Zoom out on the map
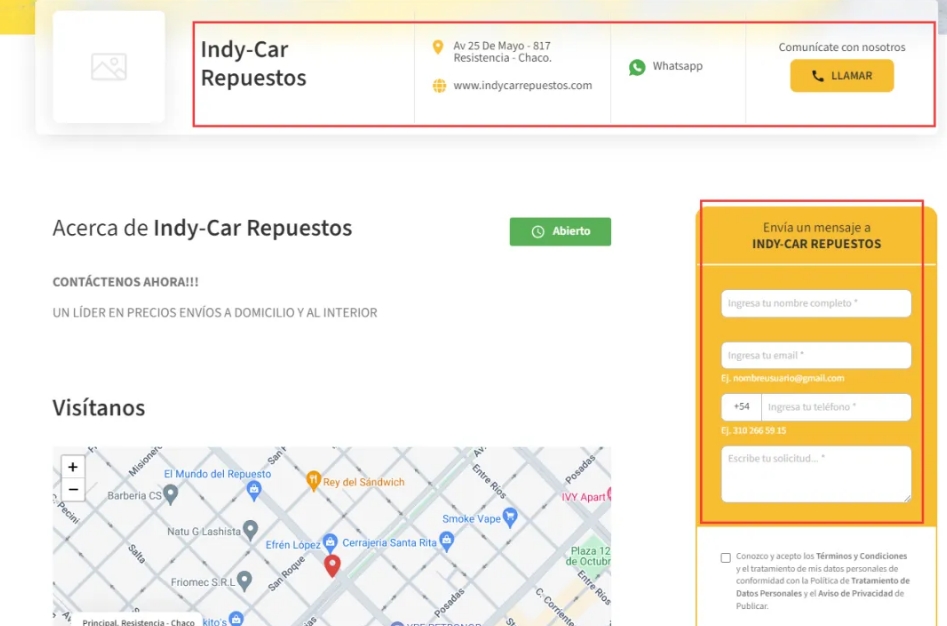 pyautogui.click(x=72, y=490)
